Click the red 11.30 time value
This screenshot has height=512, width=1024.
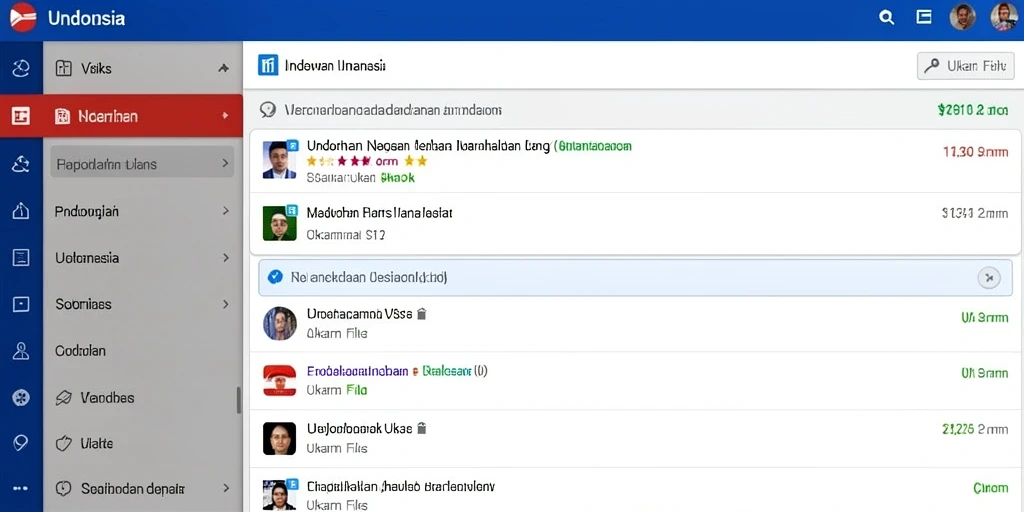[x=976, y=152]
